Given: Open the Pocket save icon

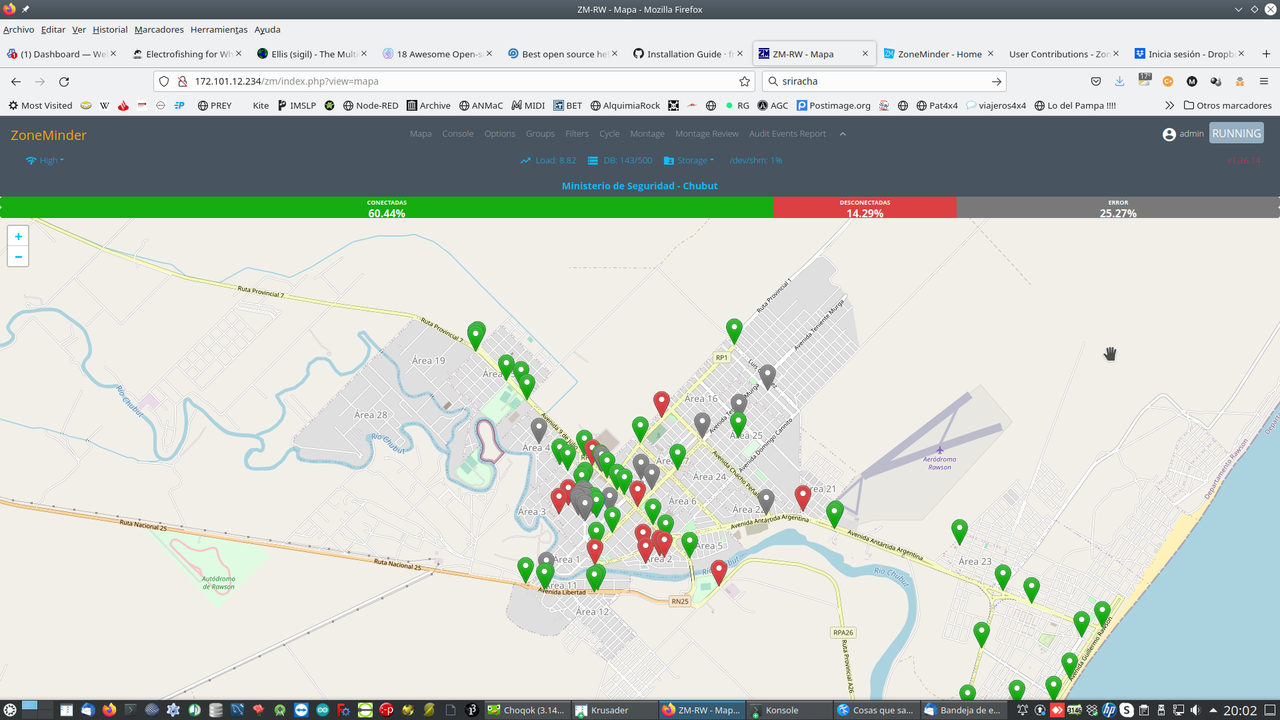Looking at the screenshot, I should pyautogui.click(x=1096, y=82).
